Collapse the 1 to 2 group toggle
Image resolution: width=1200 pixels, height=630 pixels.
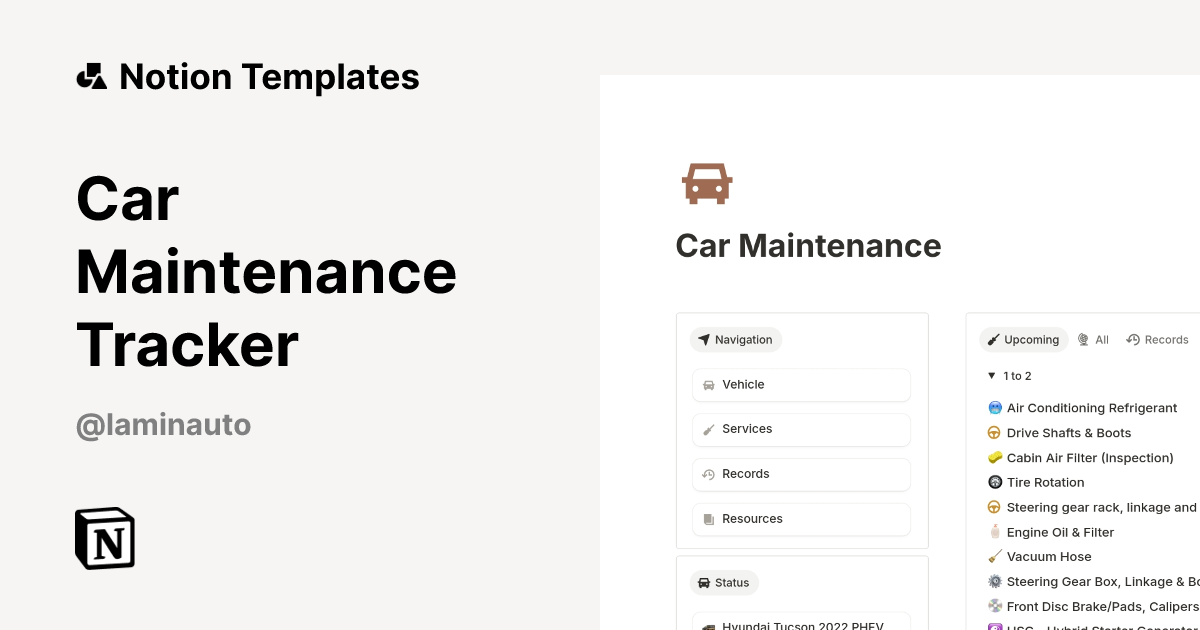(992, 376)
